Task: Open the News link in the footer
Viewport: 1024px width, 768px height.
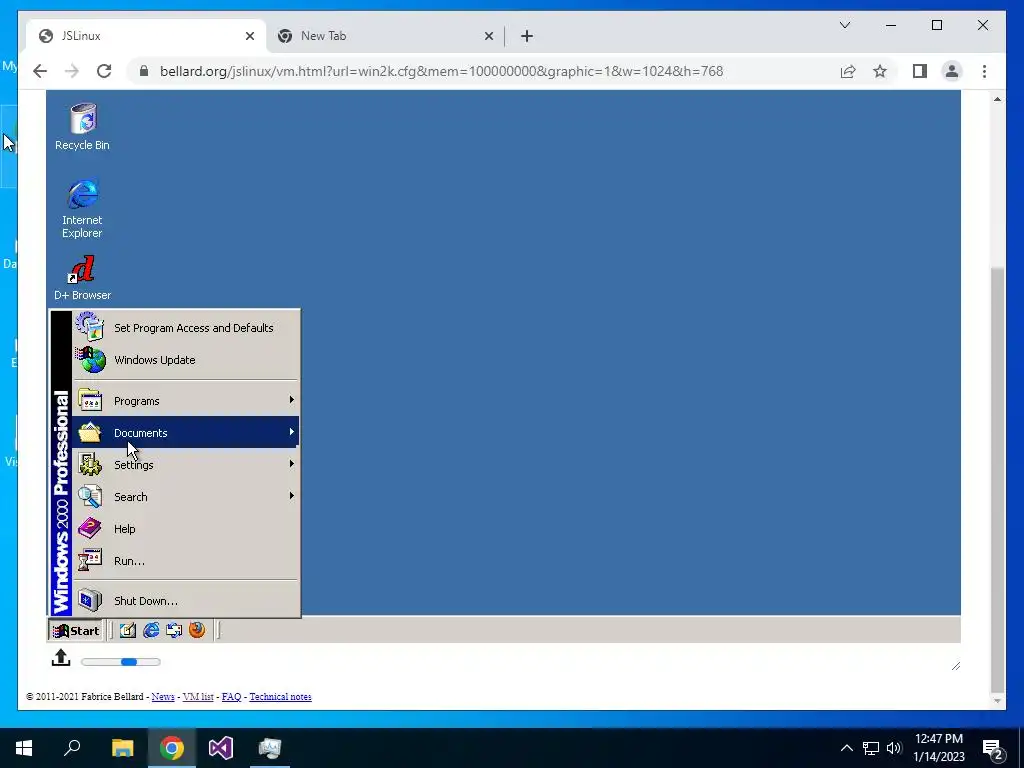Action: 163,697
